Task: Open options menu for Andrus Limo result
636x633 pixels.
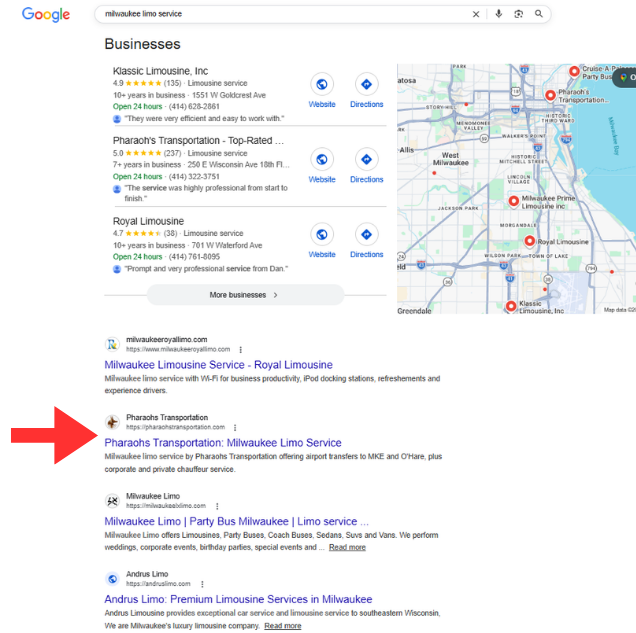Action: tap(202, 583)
